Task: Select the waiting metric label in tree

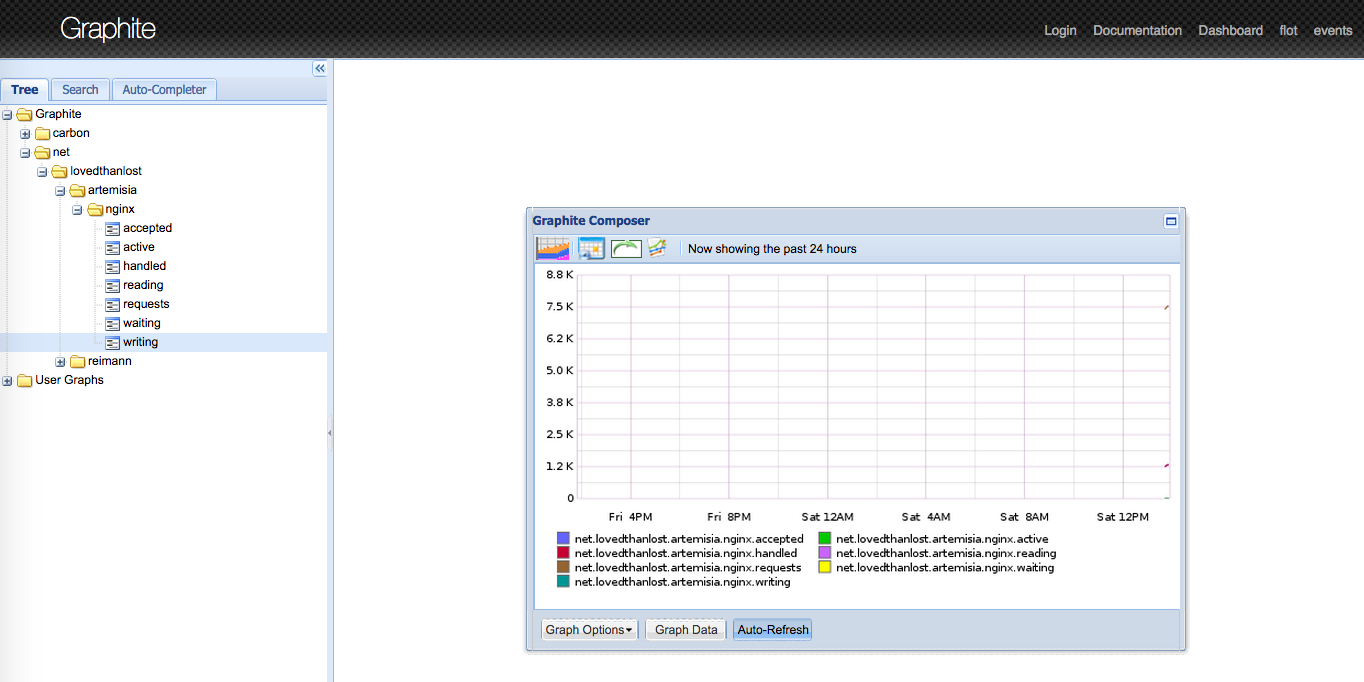Action: (x=142, y=323)
